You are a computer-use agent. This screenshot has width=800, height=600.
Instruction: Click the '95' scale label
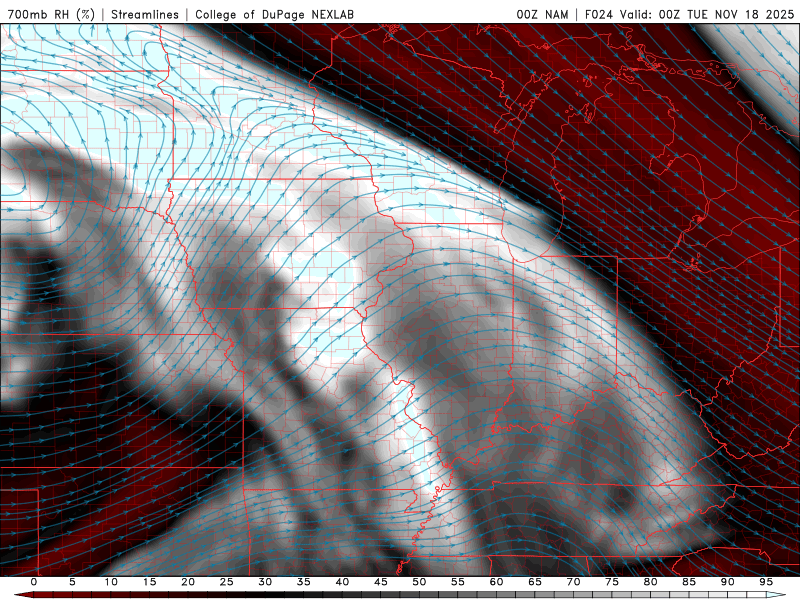coord(766,582)
